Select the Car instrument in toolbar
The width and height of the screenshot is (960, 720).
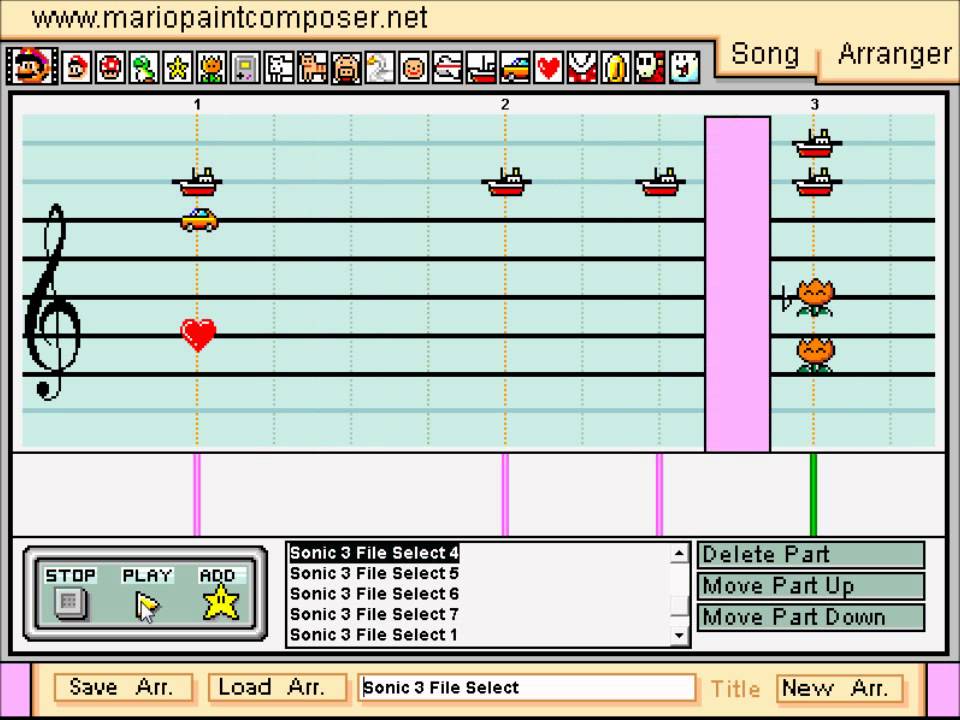click(514, 67)
